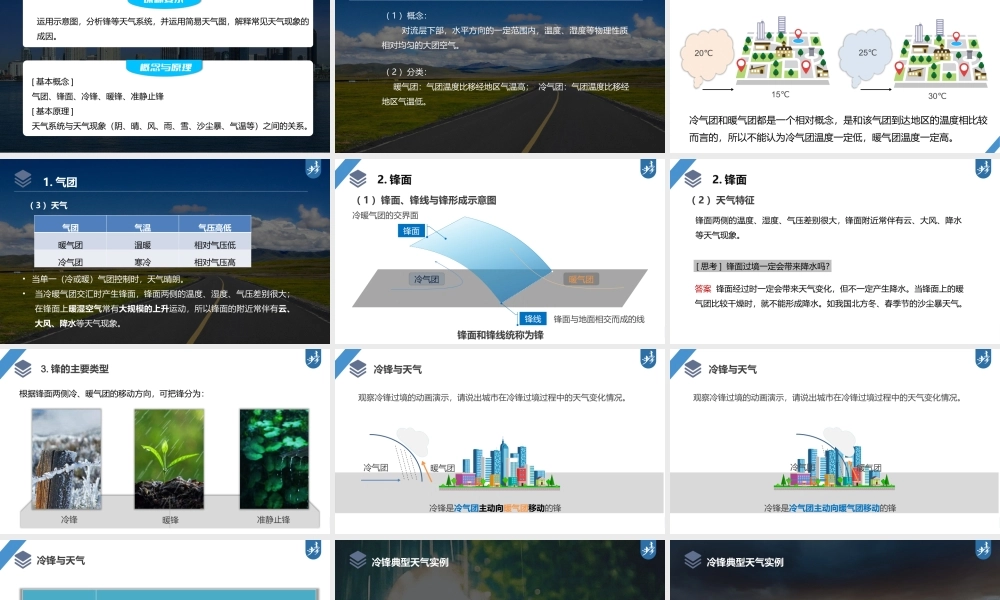Image resolution: width=1000 pixels, height=600 pixels.
Task: Click the 冷气团 row in the air mass table
Action: pyautogui.click(x=70, y=262)
